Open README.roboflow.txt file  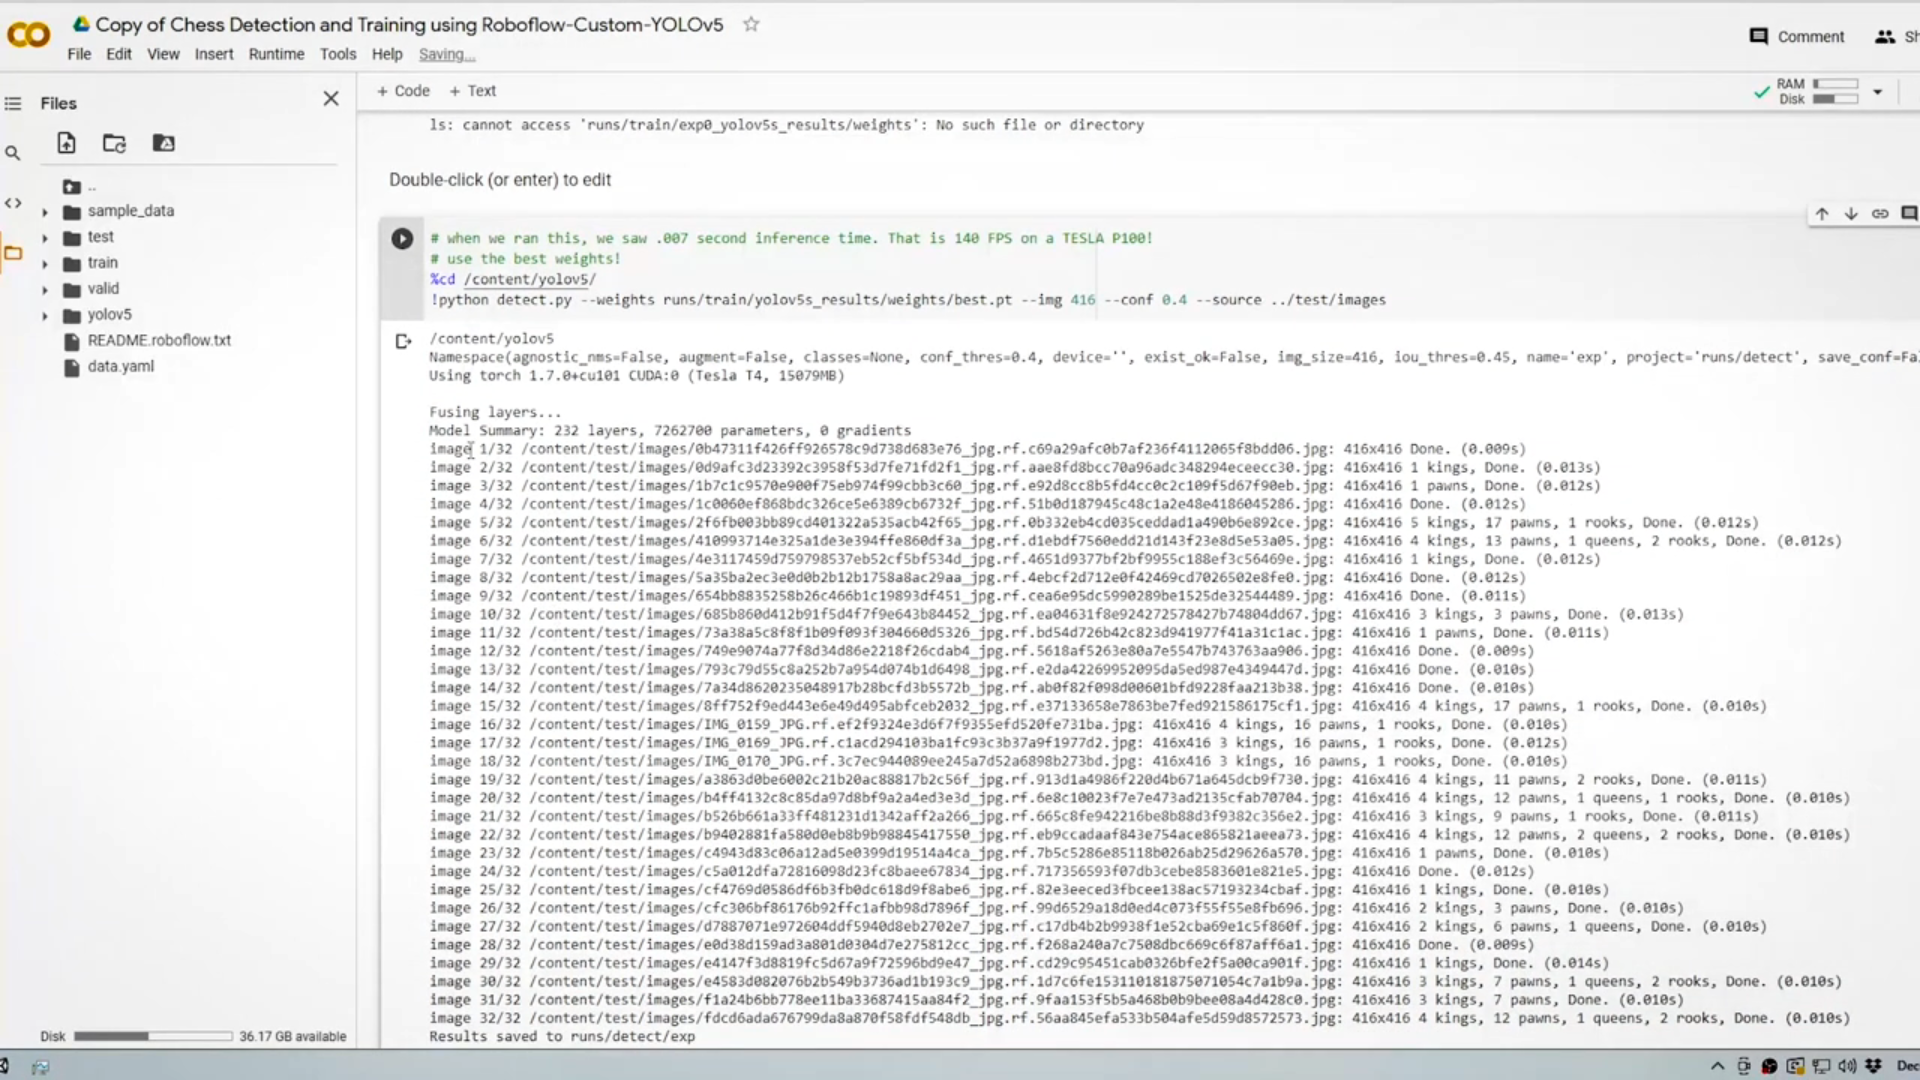pos(159,340)
